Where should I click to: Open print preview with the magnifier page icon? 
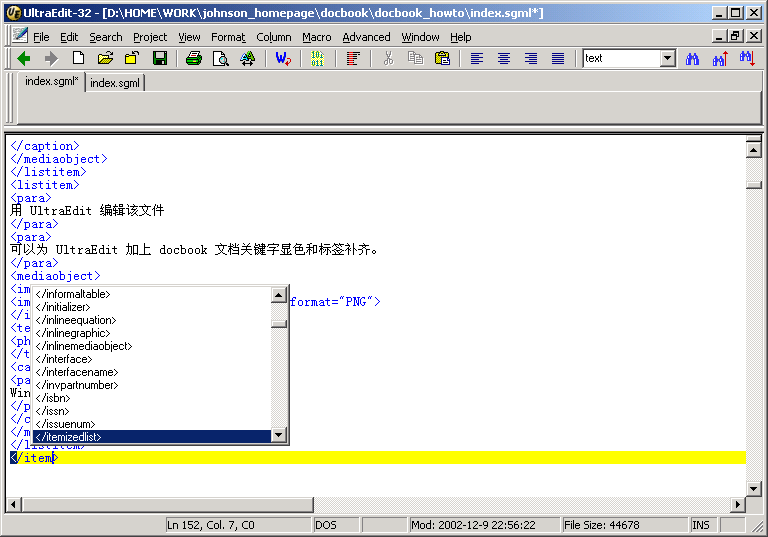point(220,59)
